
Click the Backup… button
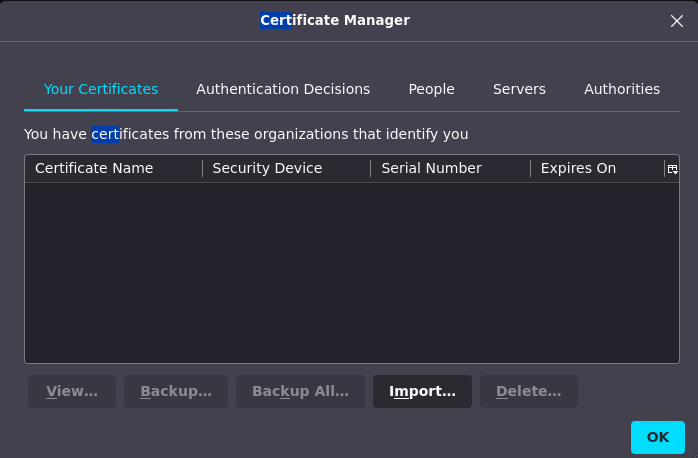coord(176,391)
